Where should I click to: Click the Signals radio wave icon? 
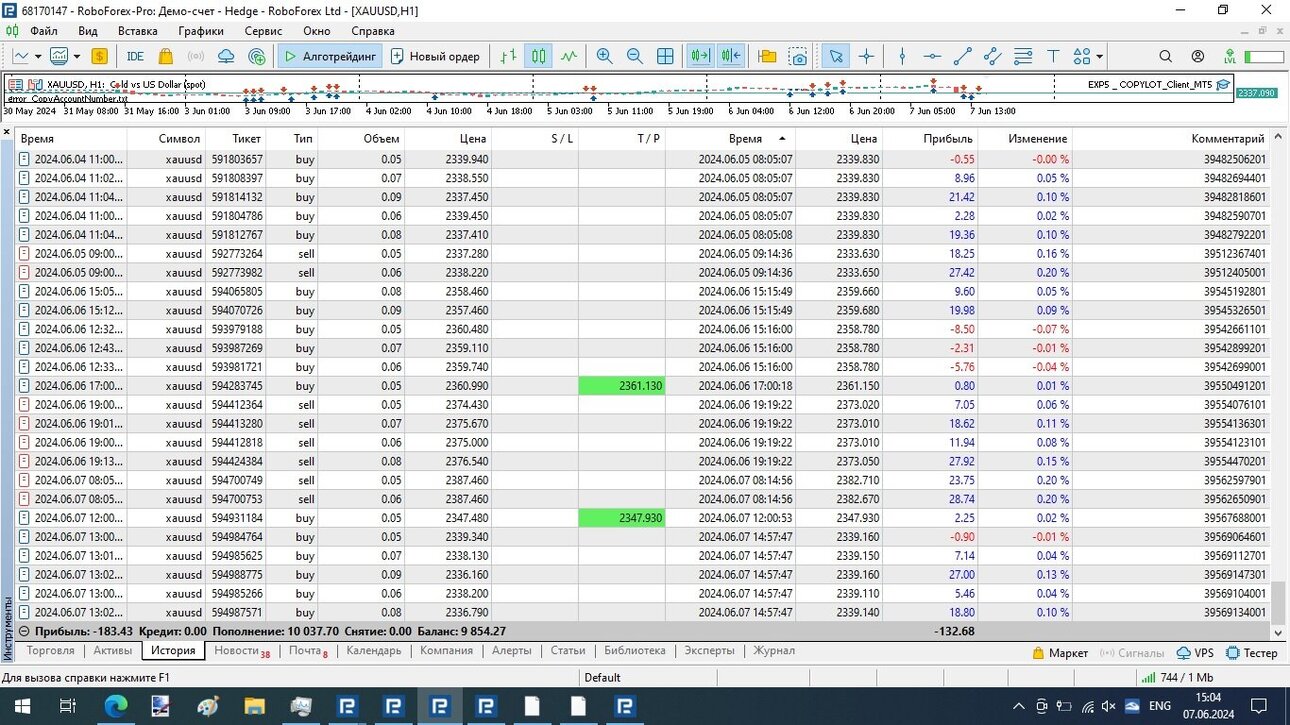click(x=196, y=56)
